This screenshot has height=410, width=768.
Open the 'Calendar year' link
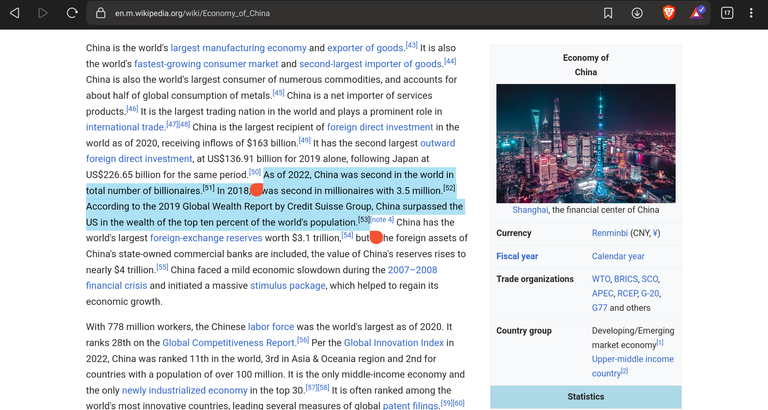coord(618,256)
